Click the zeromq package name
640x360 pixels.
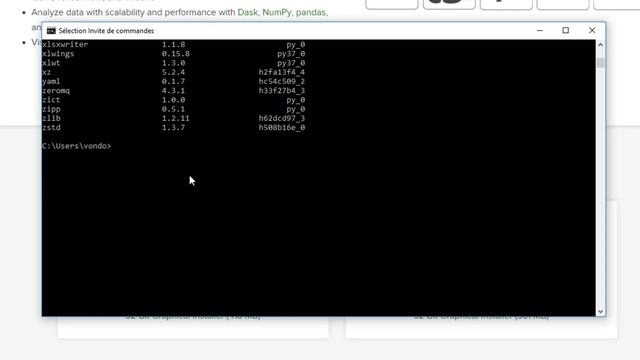pyautogui.click(x=56, y=91)
